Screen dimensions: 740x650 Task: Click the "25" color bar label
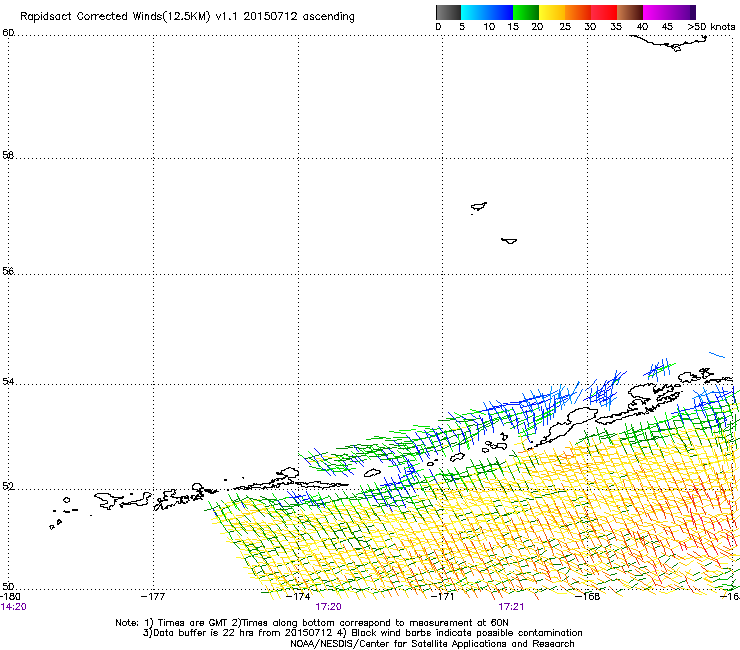coord(565,27)
